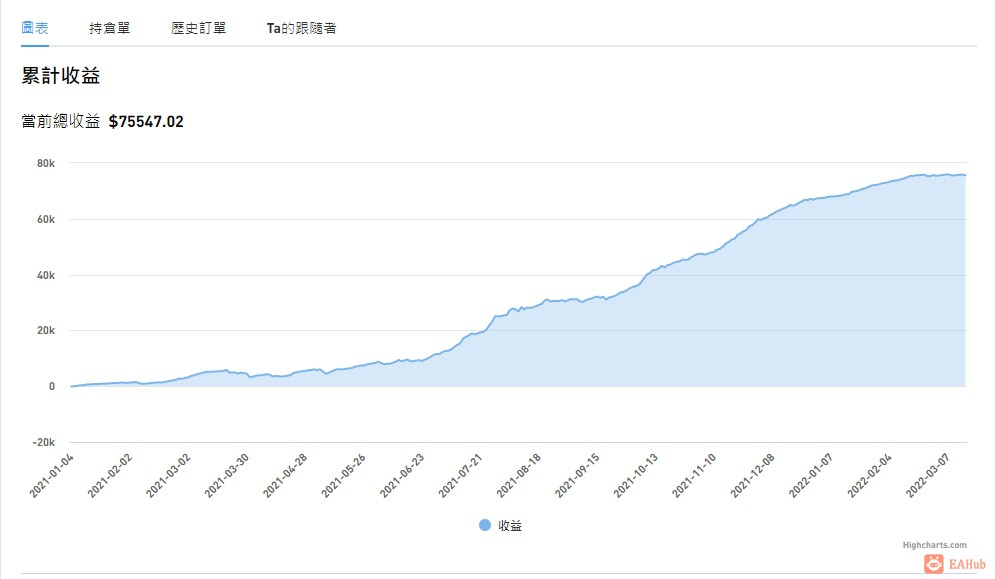Click the 2021-10-13 date axis label

635,476
